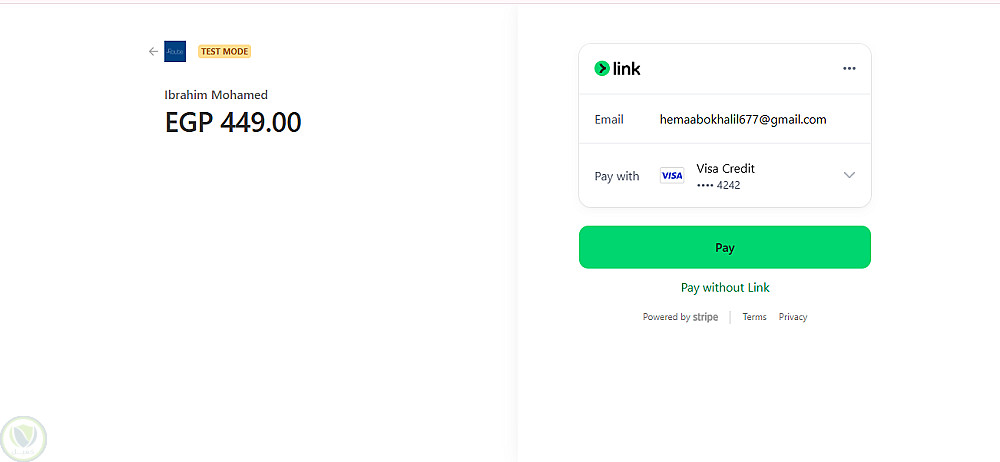Expand the payment method chevron
1000x462 pixels.
(849, 175)
